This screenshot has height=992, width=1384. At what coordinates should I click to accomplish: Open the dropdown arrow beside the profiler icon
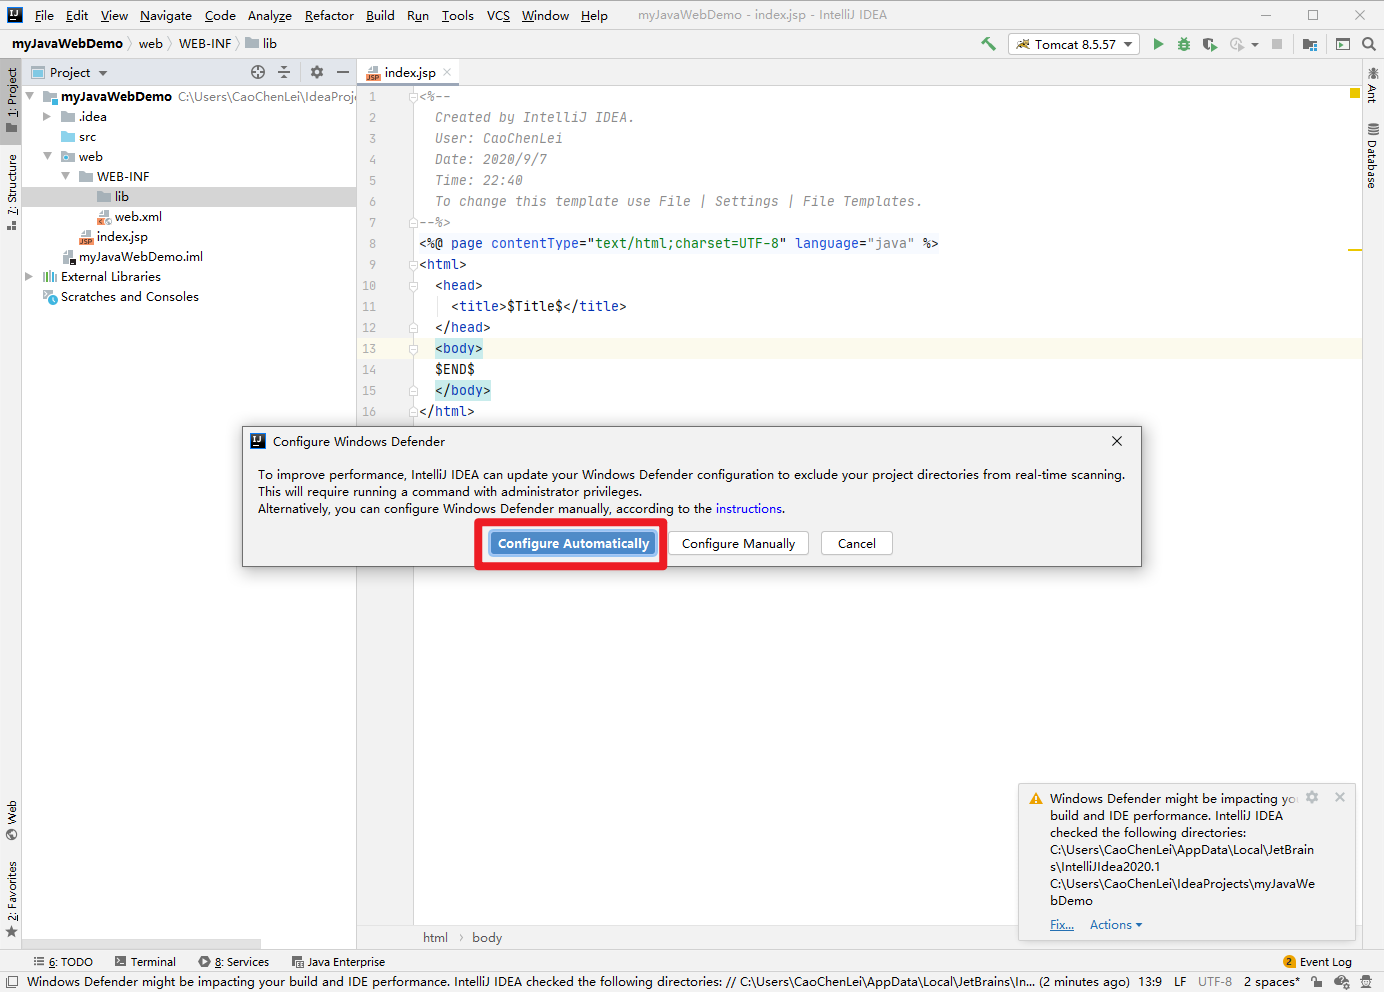pos(1255,45)
